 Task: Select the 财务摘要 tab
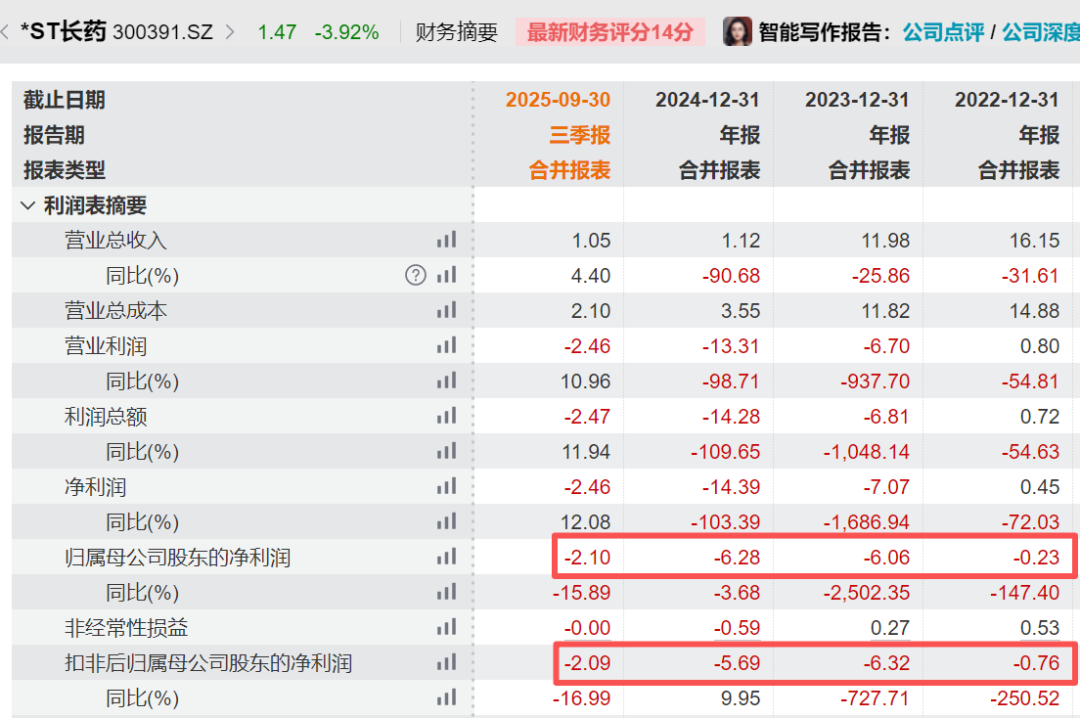[456, 32]
